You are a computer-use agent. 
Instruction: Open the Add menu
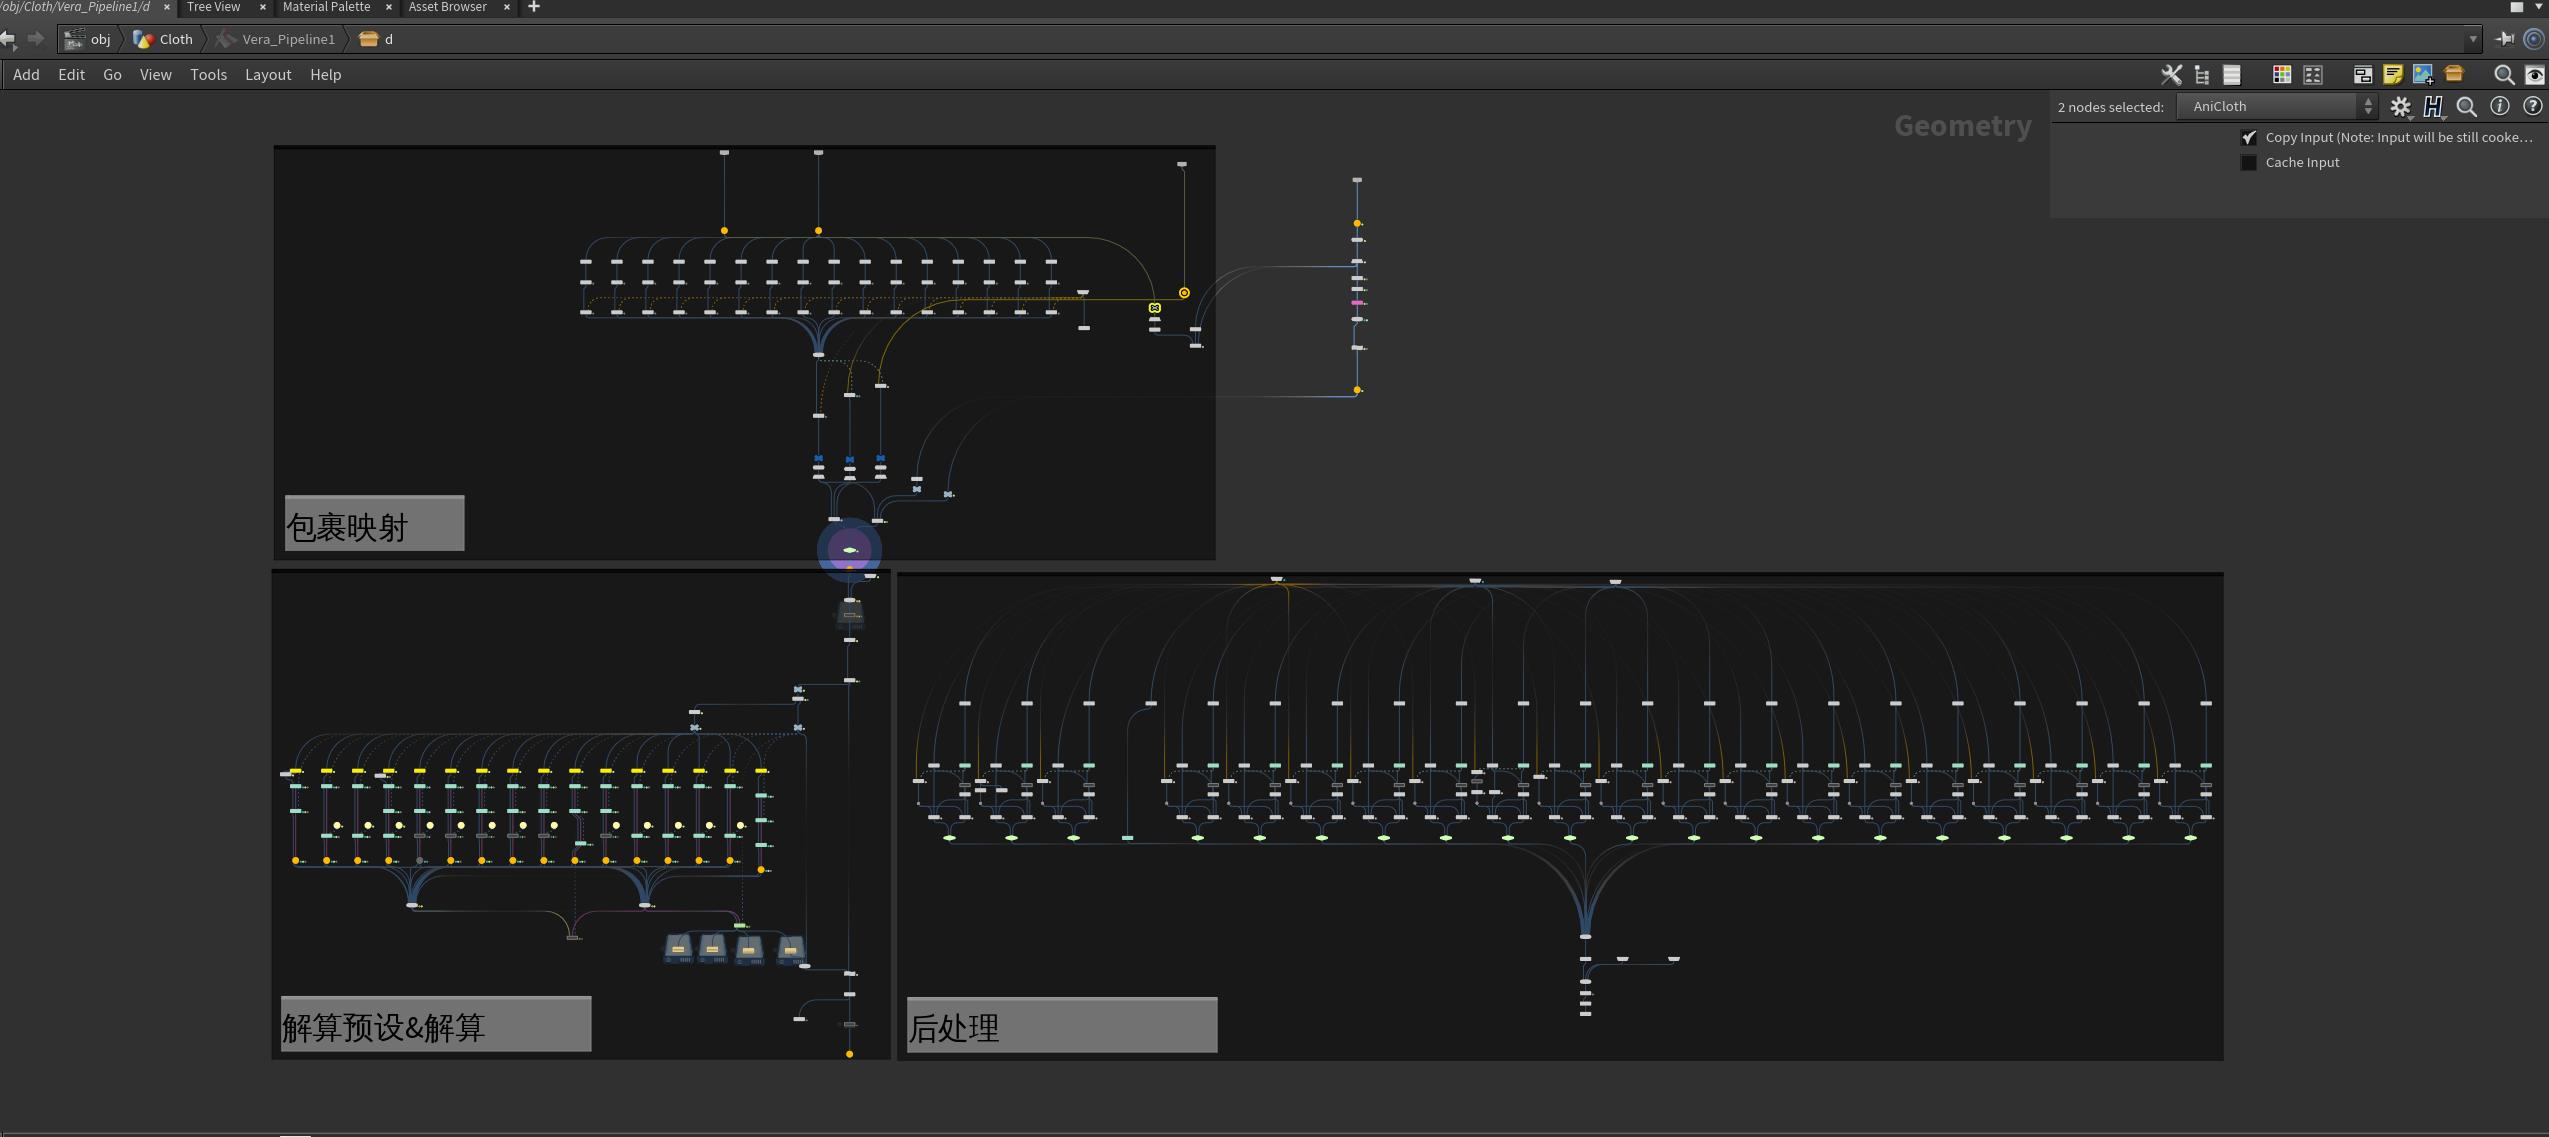coord(26,75)
